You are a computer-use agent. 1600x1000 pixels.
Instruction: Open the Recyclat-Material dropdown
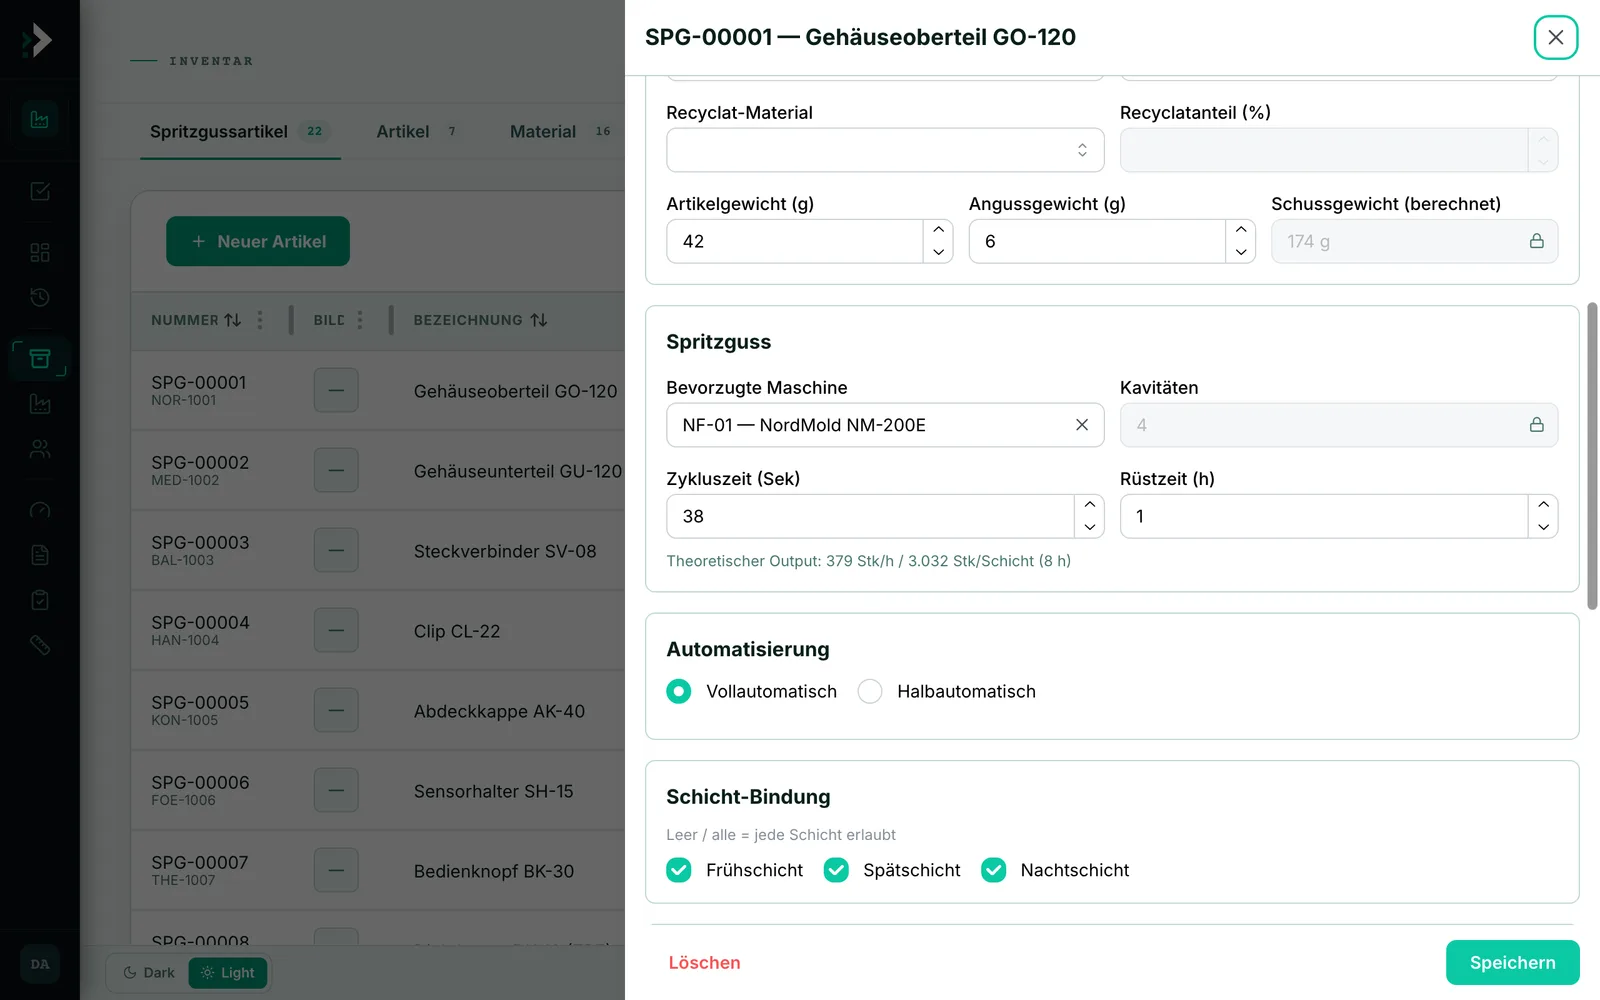pyautogui.click(x=885, y=150)
